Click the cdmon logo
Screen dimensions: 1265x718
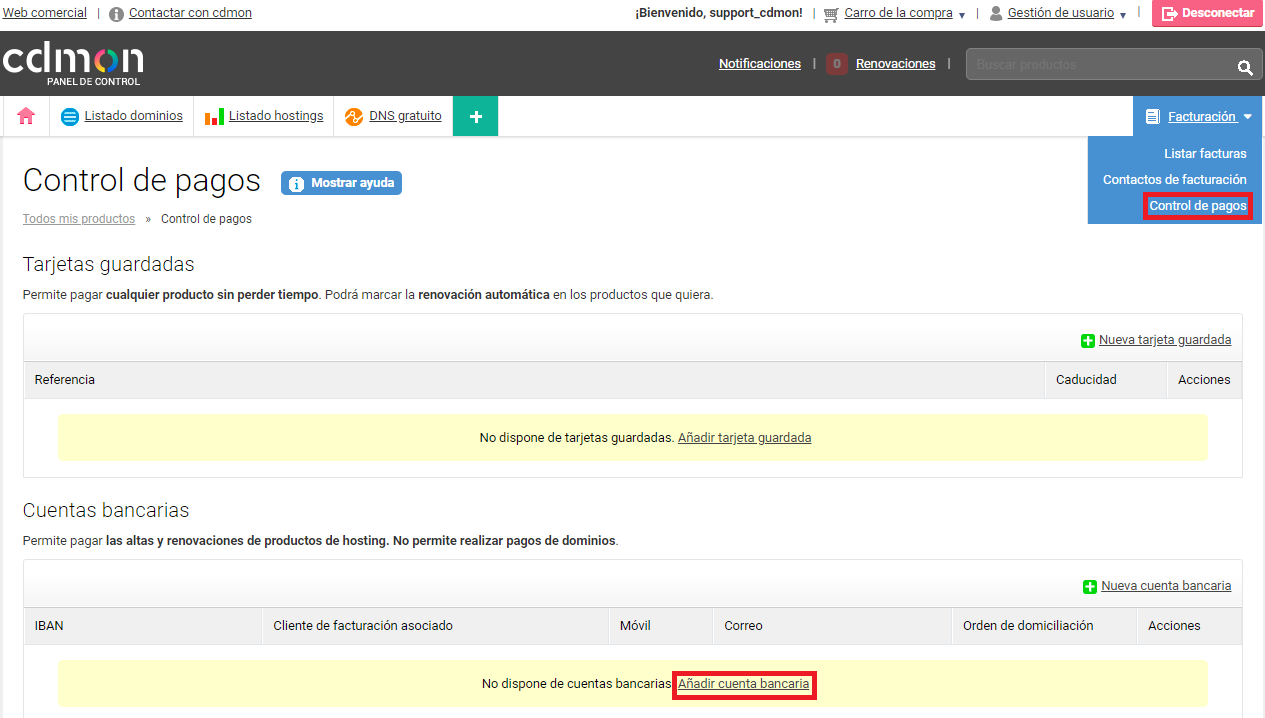click(x=72, y=63)
